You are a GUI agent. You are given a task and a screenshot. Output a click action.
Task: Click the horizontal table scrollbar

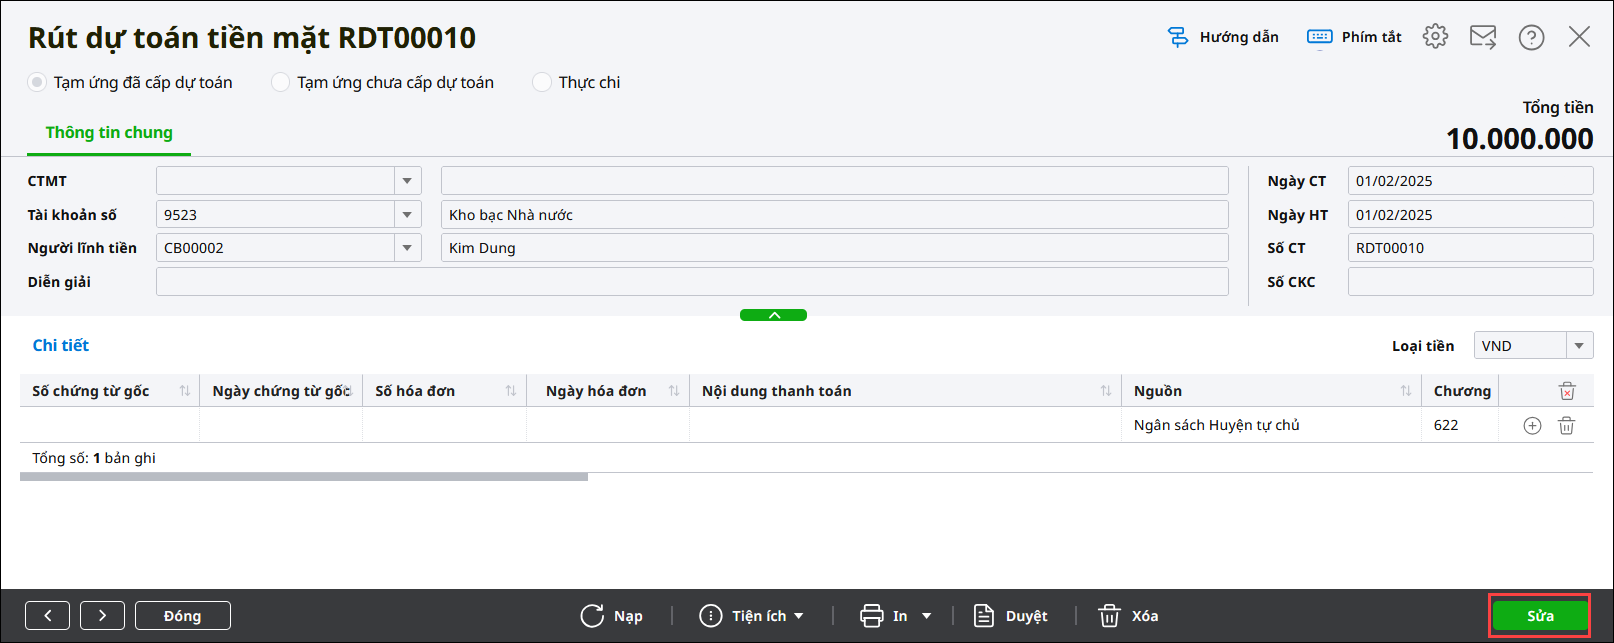tap(304, 477)
